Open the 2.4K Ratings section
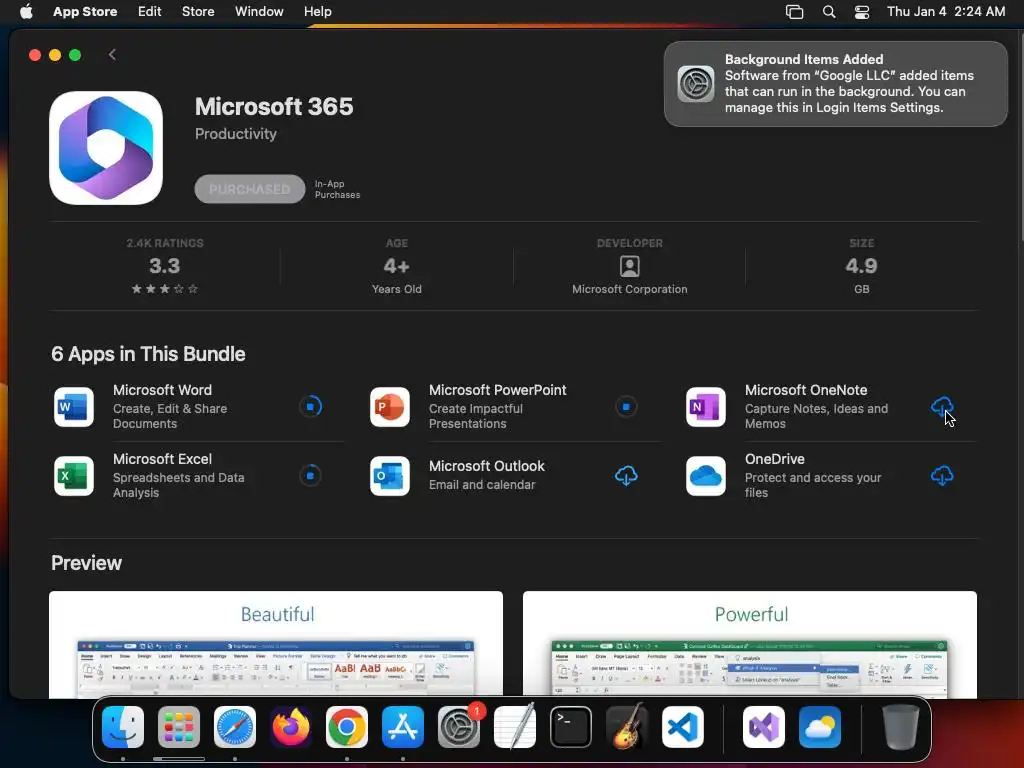The image size is (1024, 768). pyautogui.click(x=165, y=268)
